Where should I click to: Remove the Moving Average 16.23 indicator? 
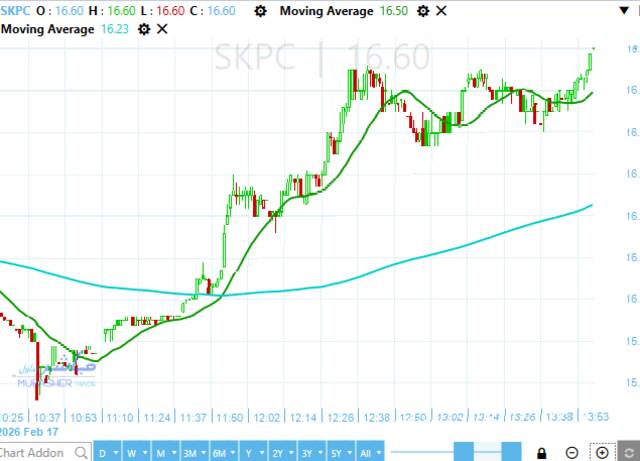pos(163,29)
